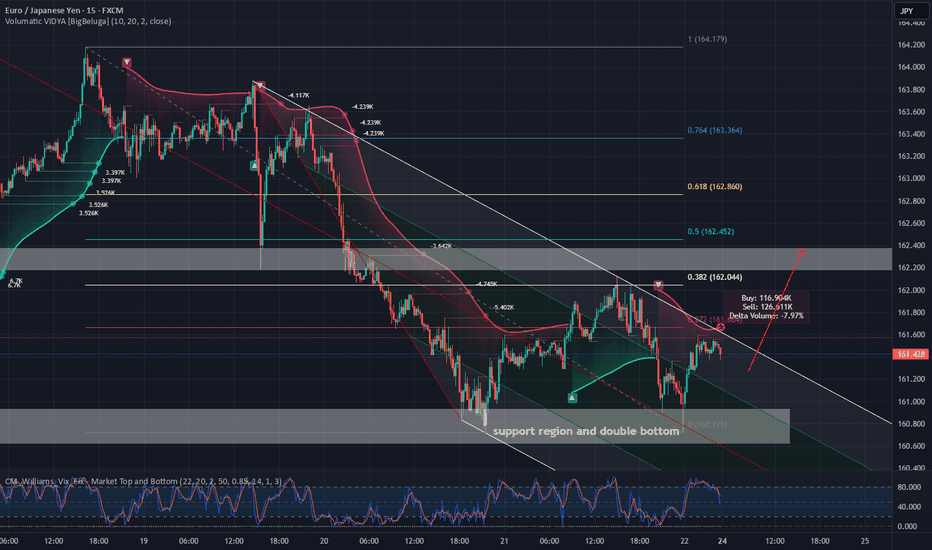Open the JPY currency selector
Viewport: 932px width, 550px height.
[909, 11]
